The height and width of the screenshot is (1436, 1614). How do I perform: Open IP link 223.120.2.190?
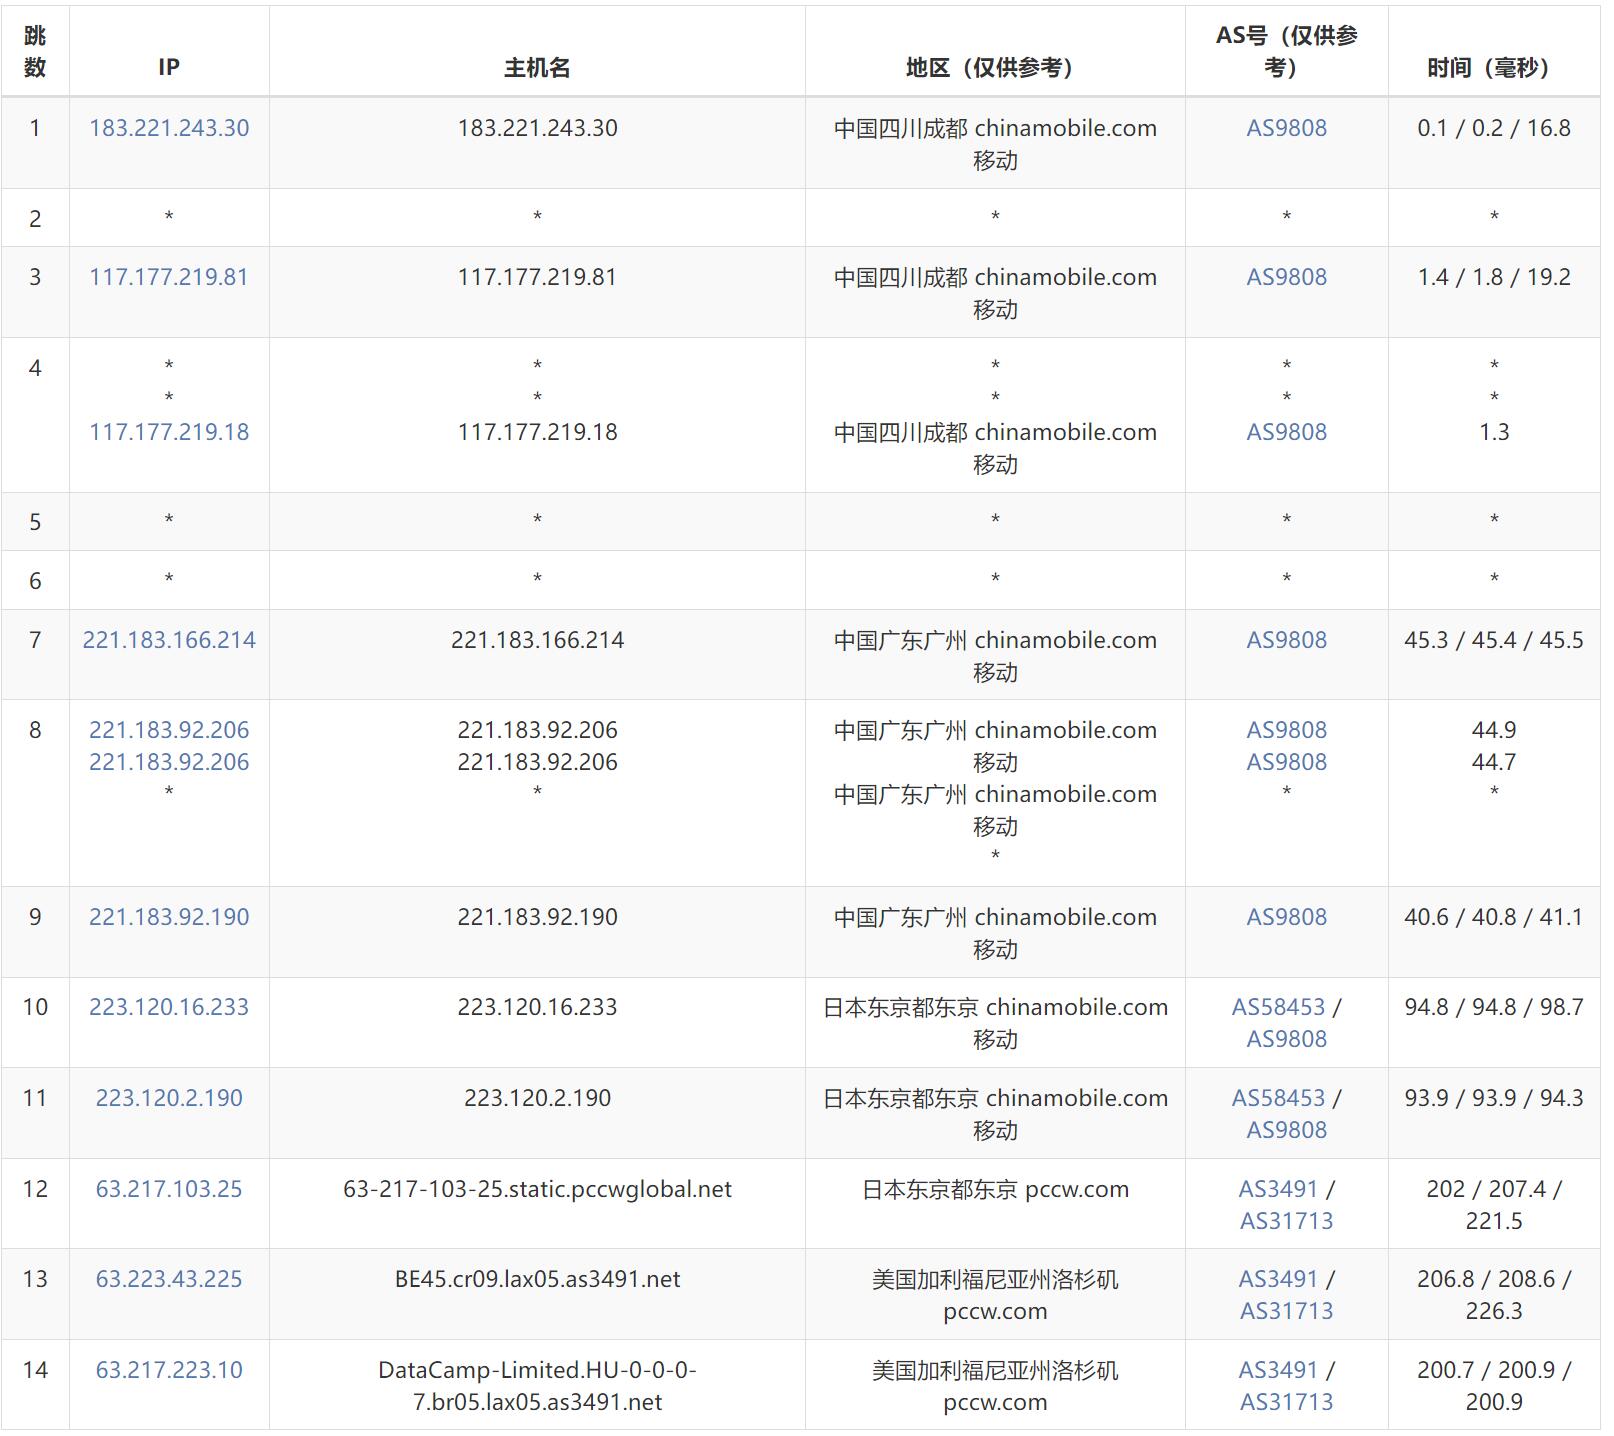(169, 1098)
